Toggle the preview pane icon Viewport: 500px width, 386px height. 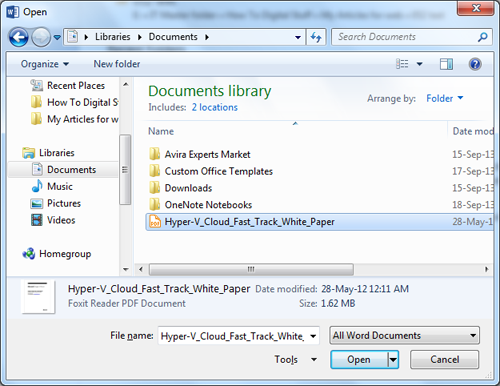point(446,64)
